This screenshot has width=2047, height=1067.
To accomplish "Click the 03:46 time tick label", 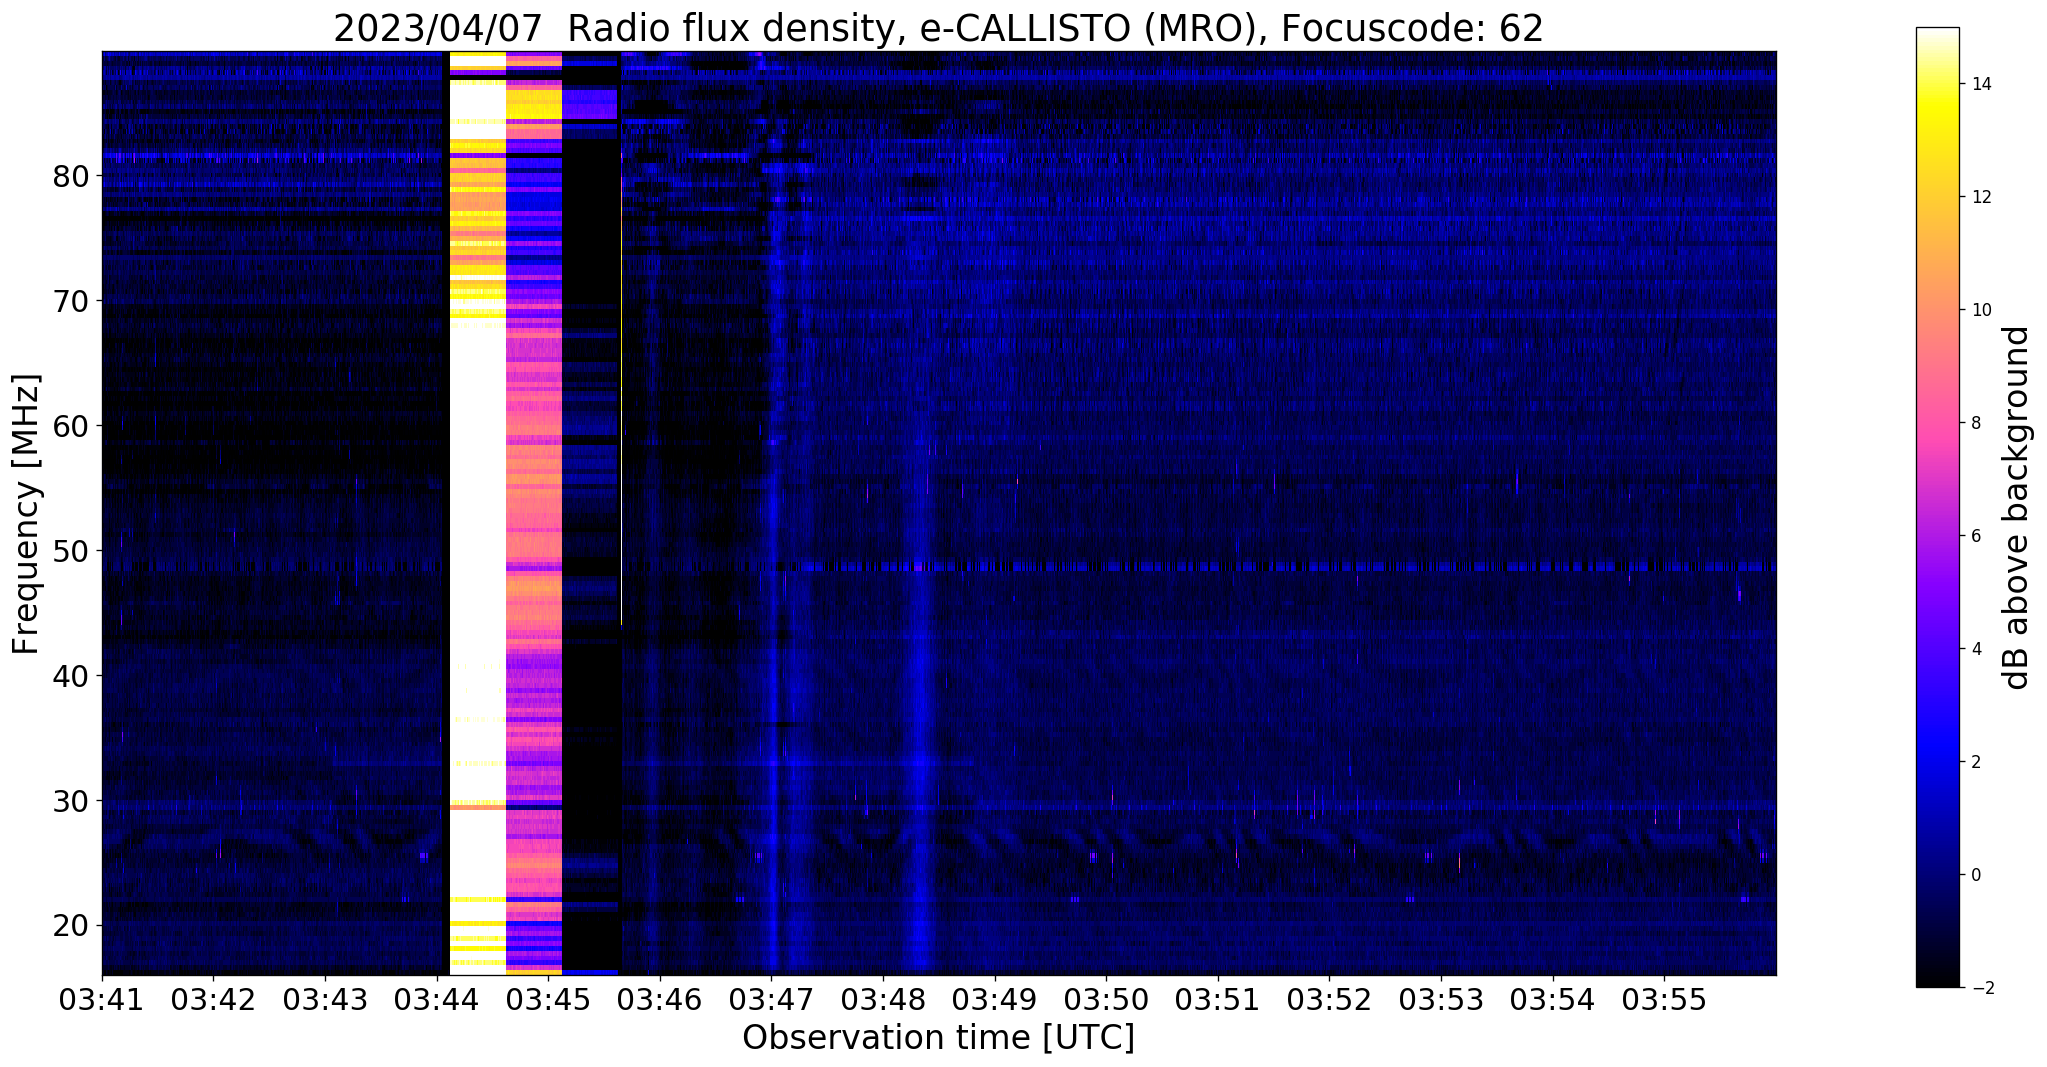I will point(660,1001).
